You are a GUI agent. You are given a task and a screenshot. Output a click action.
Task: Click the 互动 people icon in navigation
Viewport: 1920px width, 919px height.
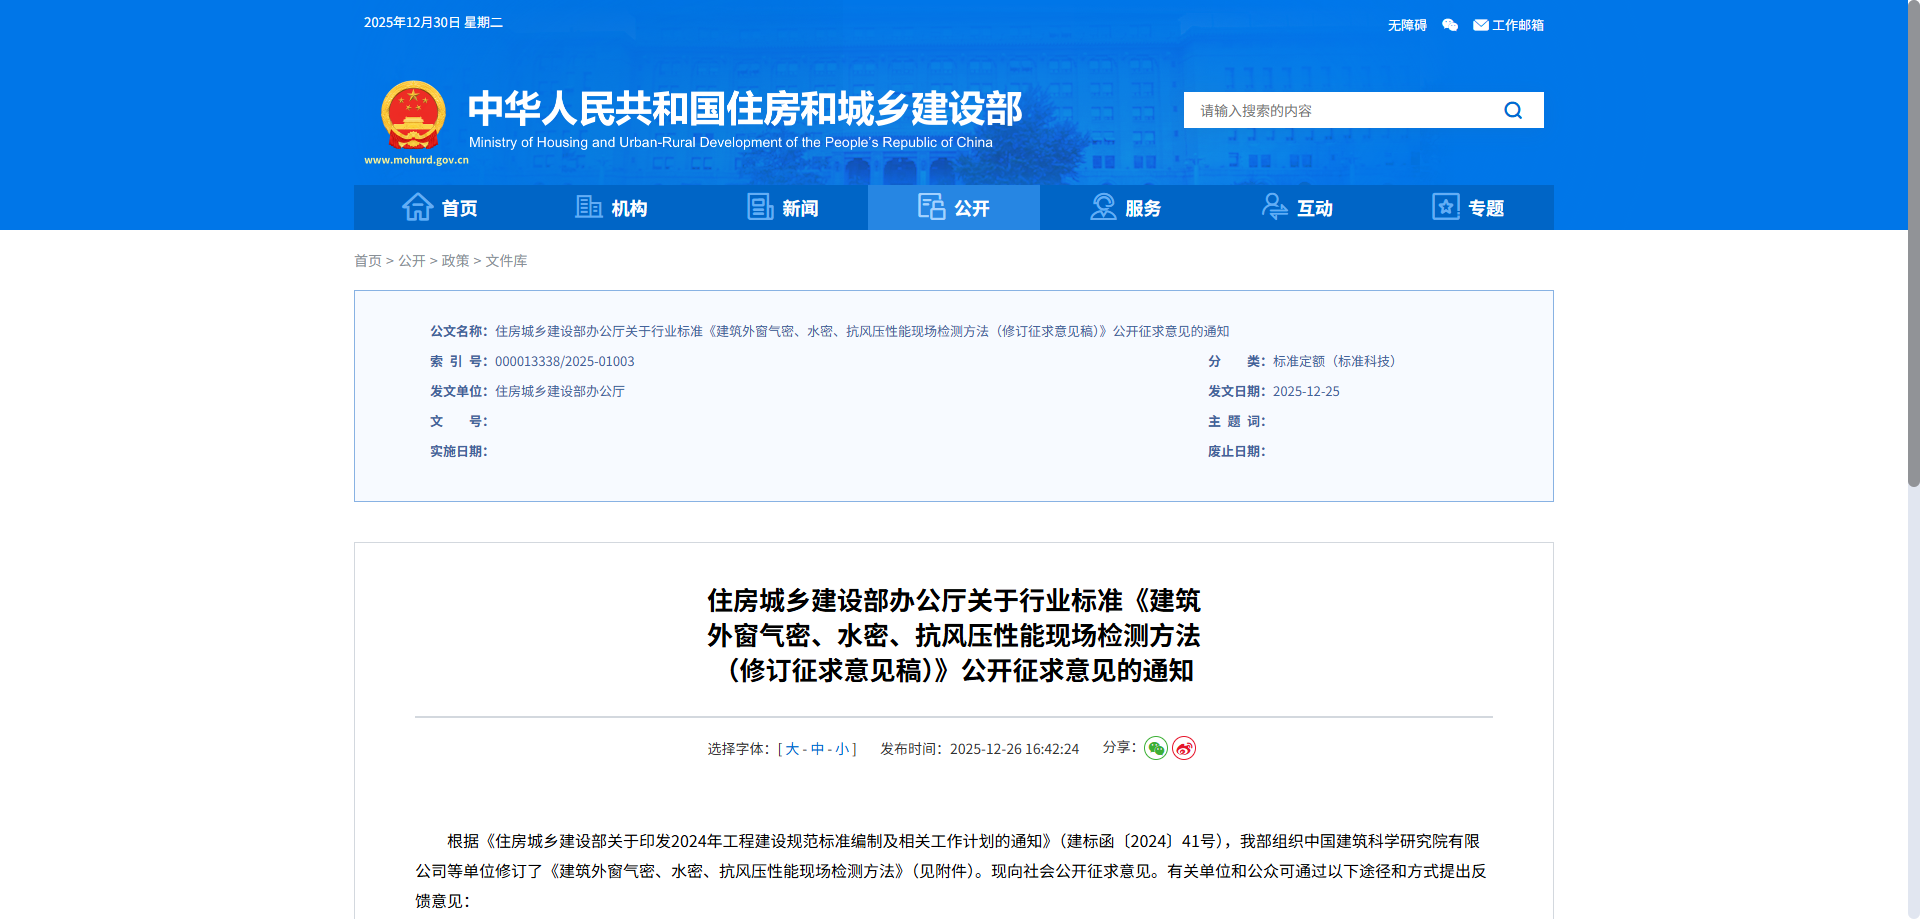1274,207
